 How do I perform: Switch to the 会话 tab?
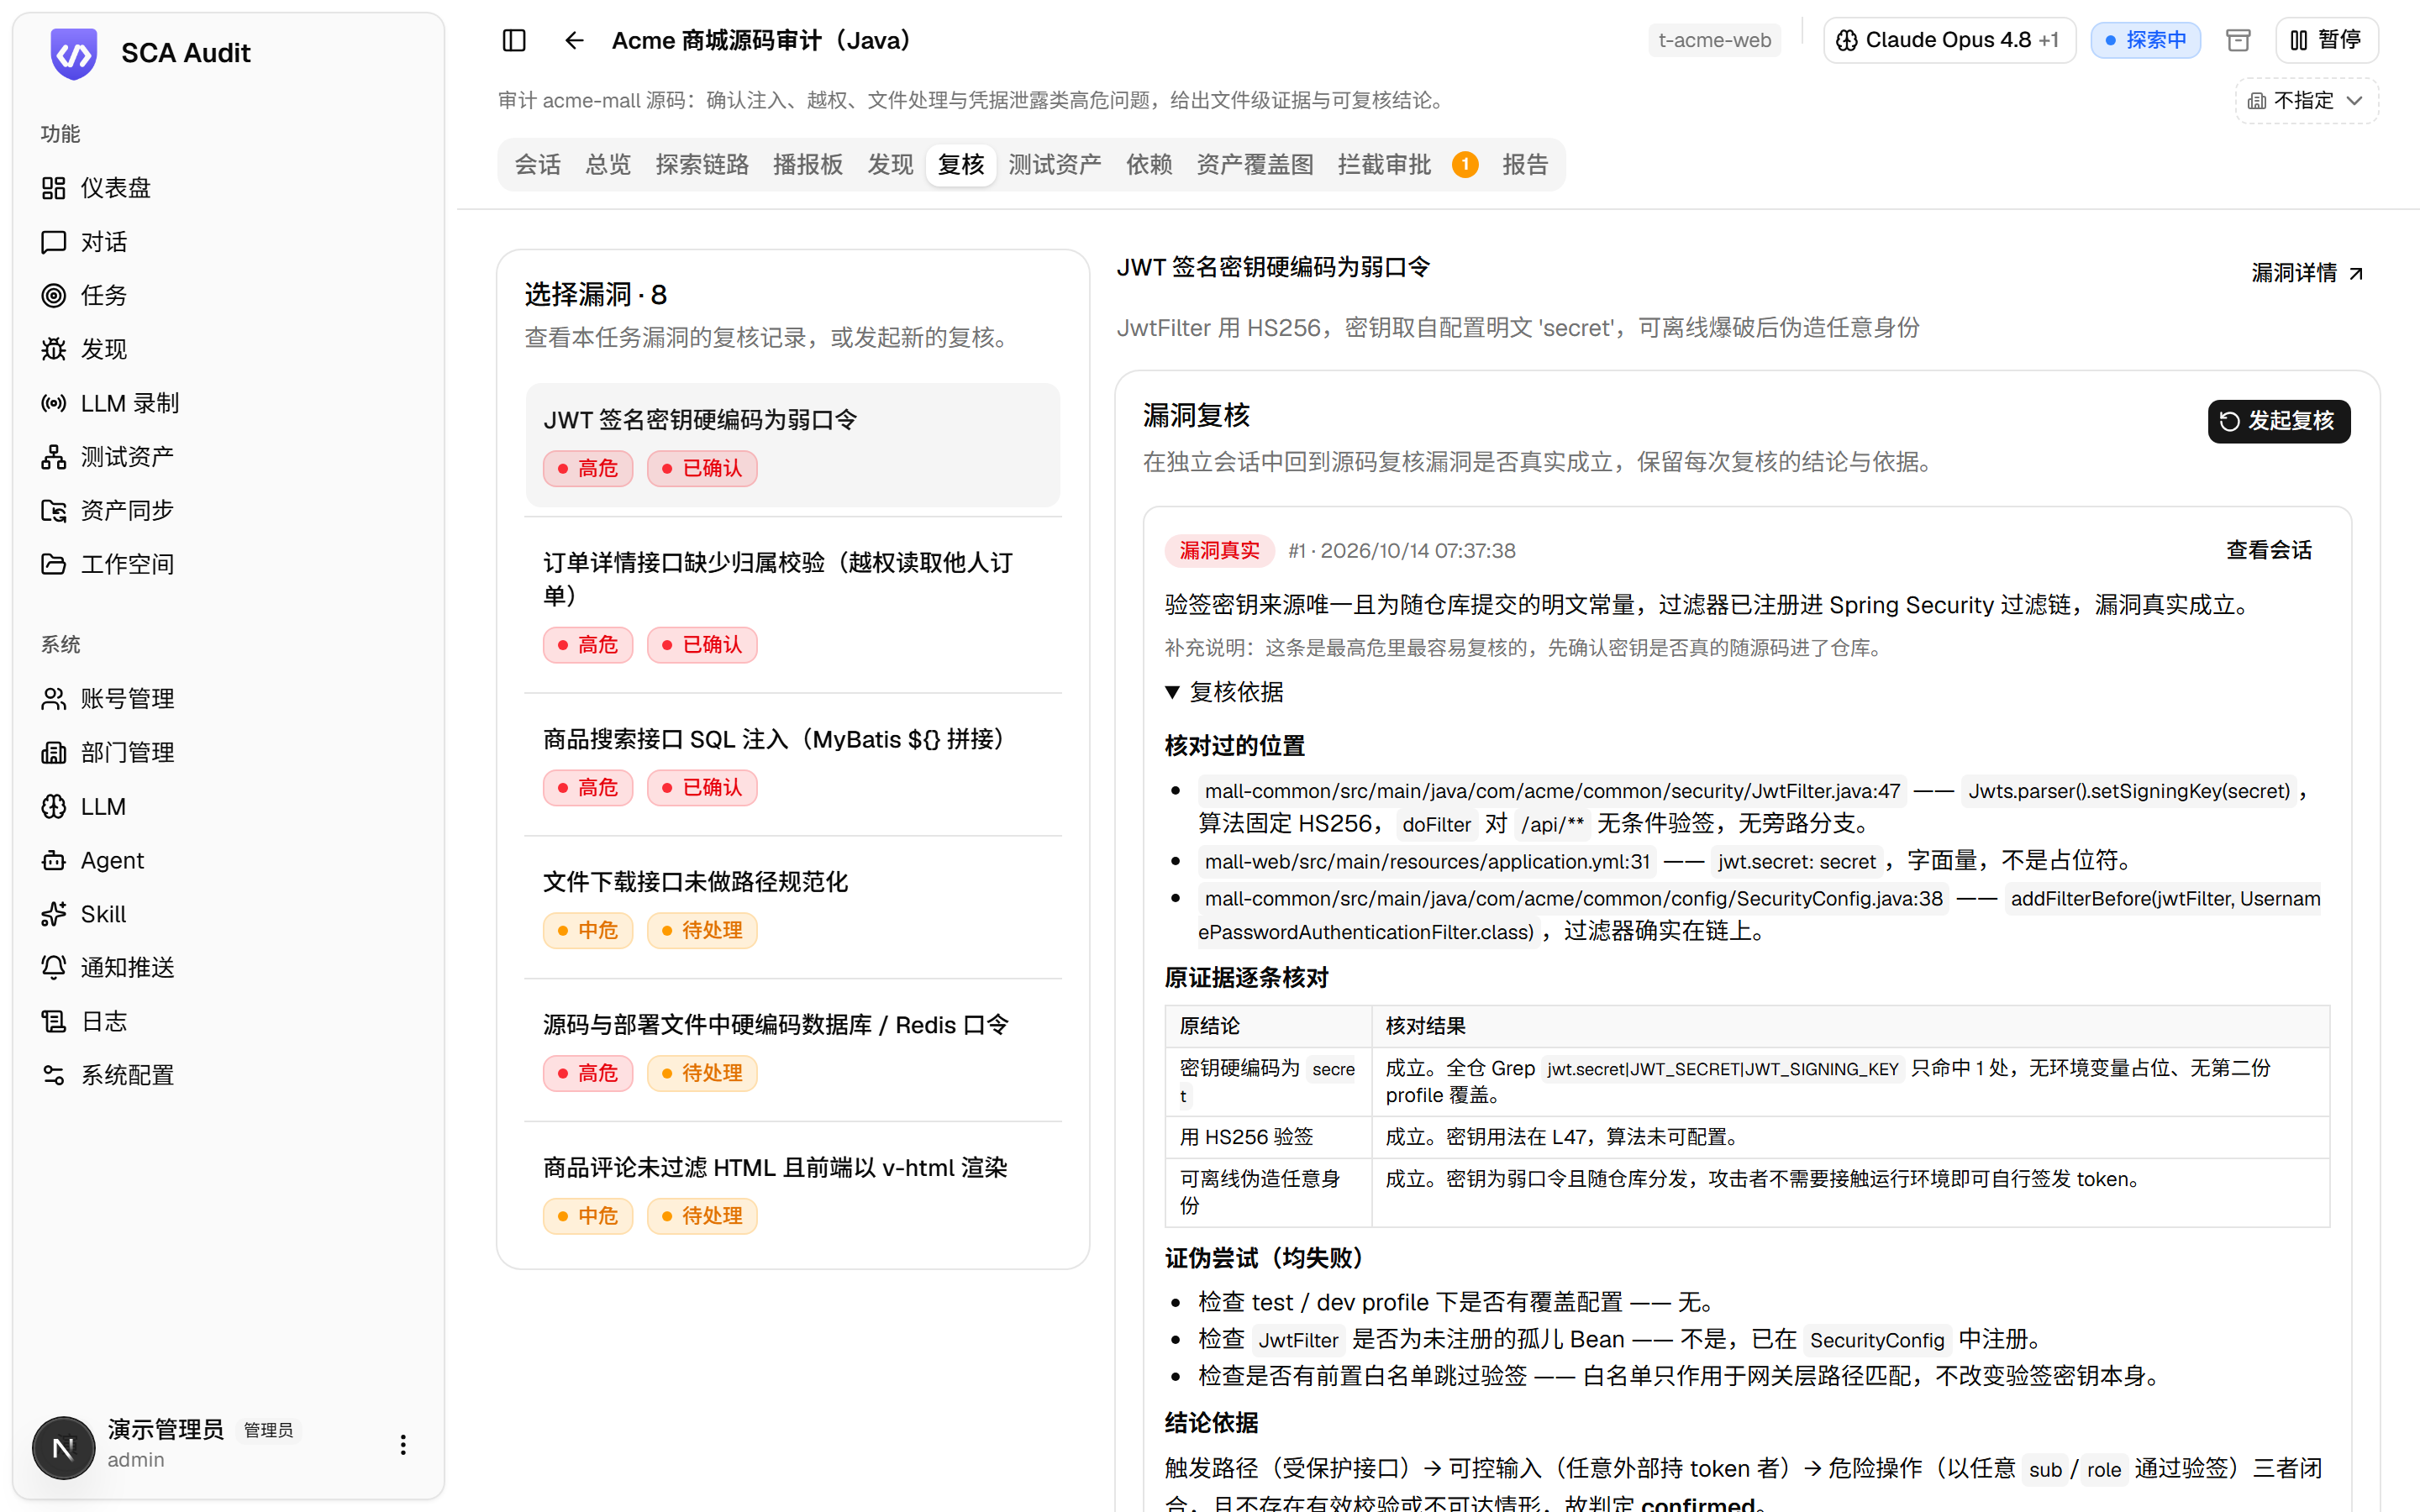[537, 165]
